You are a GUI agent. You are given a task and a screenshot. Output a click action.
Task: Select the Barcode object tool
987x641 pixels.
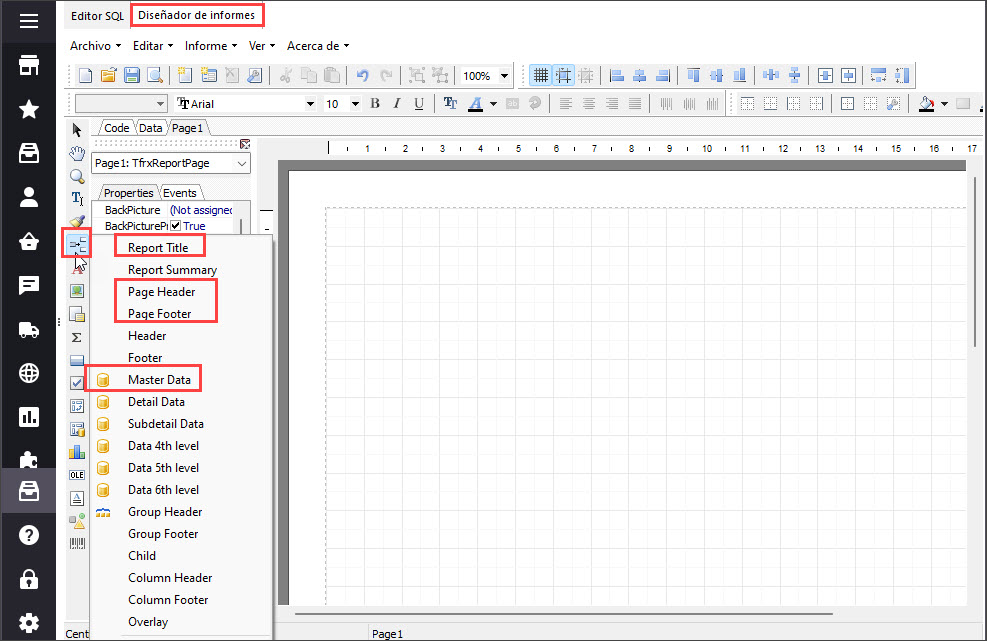click(77, 543)
